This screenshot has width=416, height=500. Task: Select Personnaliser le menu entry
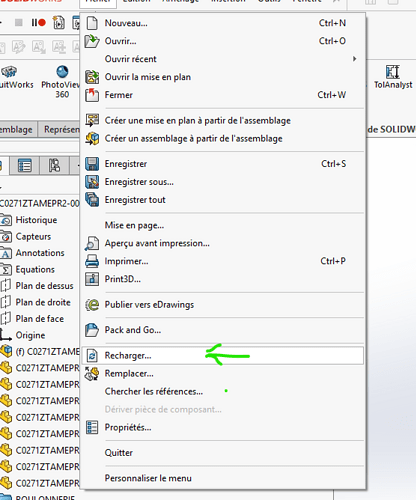(222, 478)
